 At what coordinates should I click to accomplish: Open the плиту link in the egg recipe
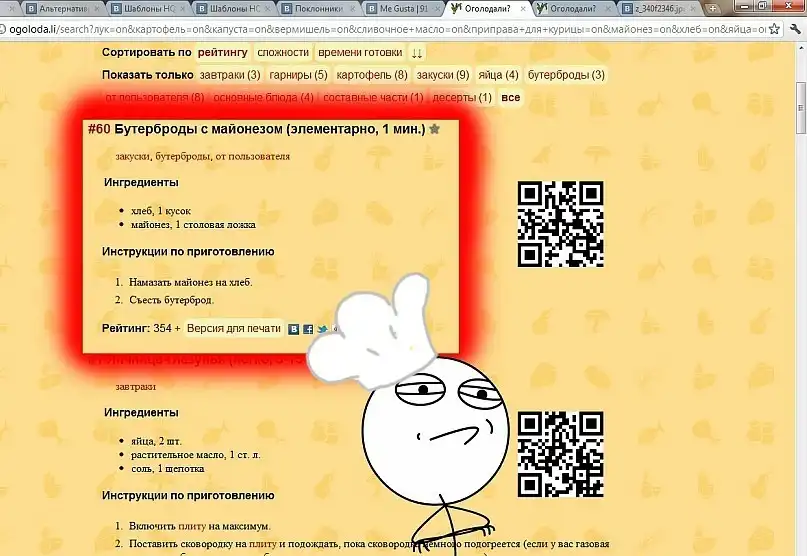point(192,526)
